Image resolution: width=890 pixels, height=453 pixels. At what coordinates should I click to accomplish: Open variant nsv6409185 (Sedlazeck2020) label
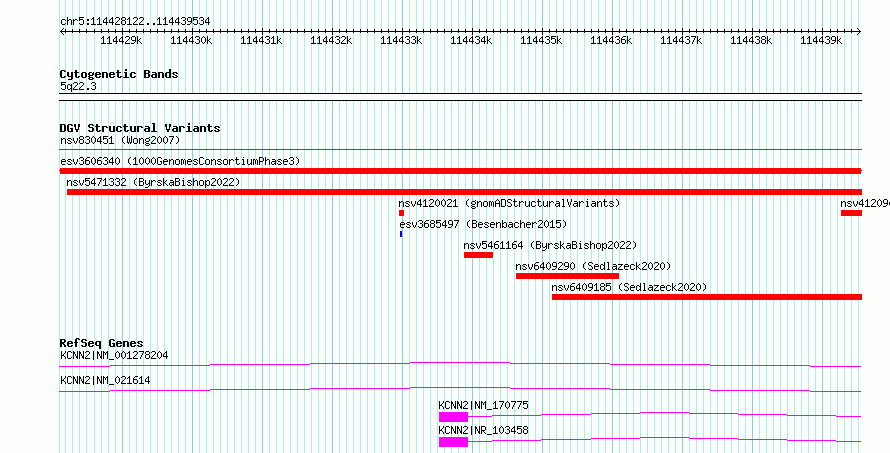[629, 287]
